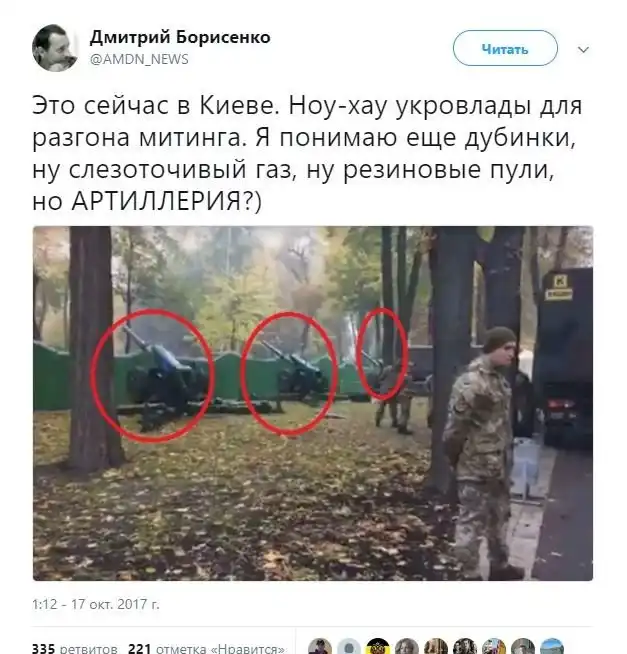
Task: Open the sixth liker avatar in row
Action: click(x=465, y=646)
